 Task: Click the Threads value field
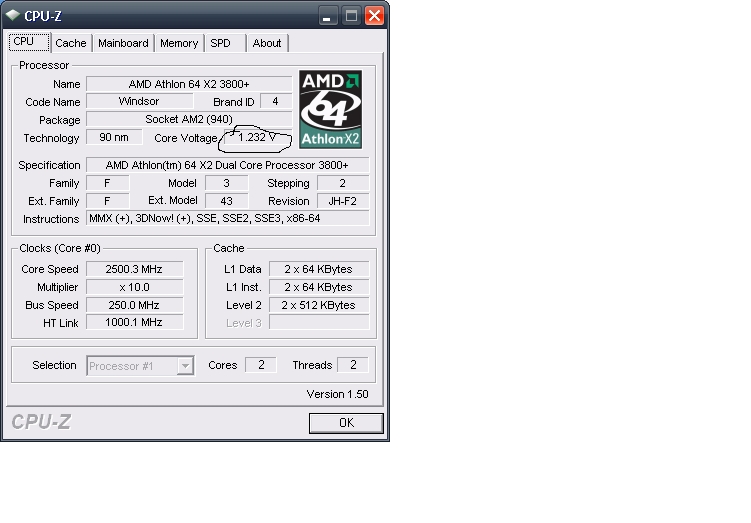(353, 365)
